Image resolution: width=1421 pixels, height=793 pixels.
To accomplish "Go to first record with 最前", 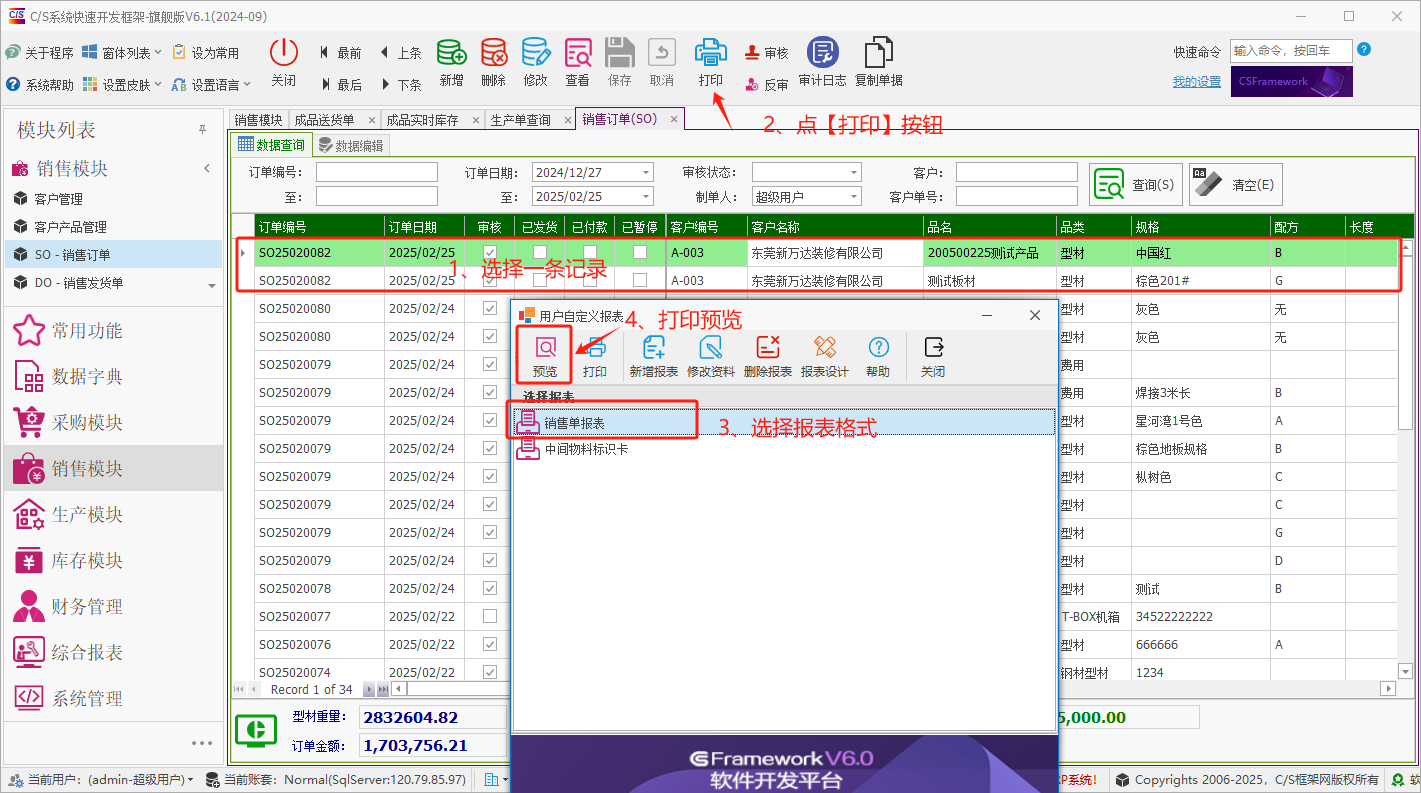I will 341,52.
